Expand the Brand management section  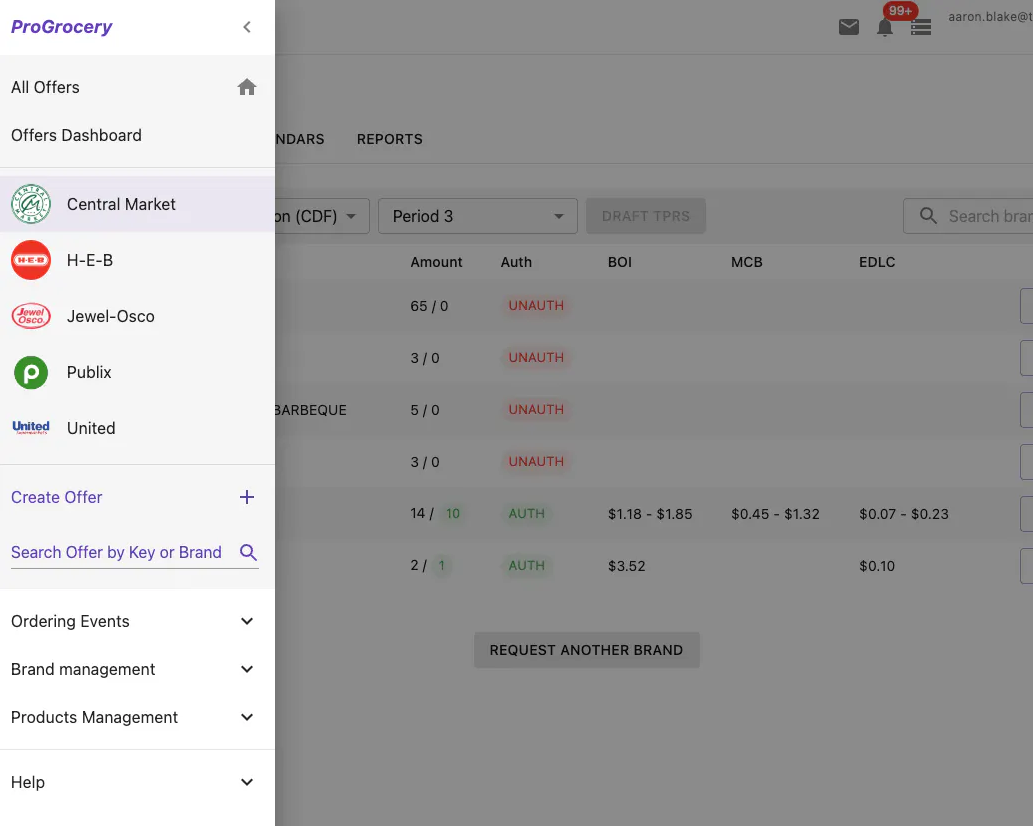137,669
